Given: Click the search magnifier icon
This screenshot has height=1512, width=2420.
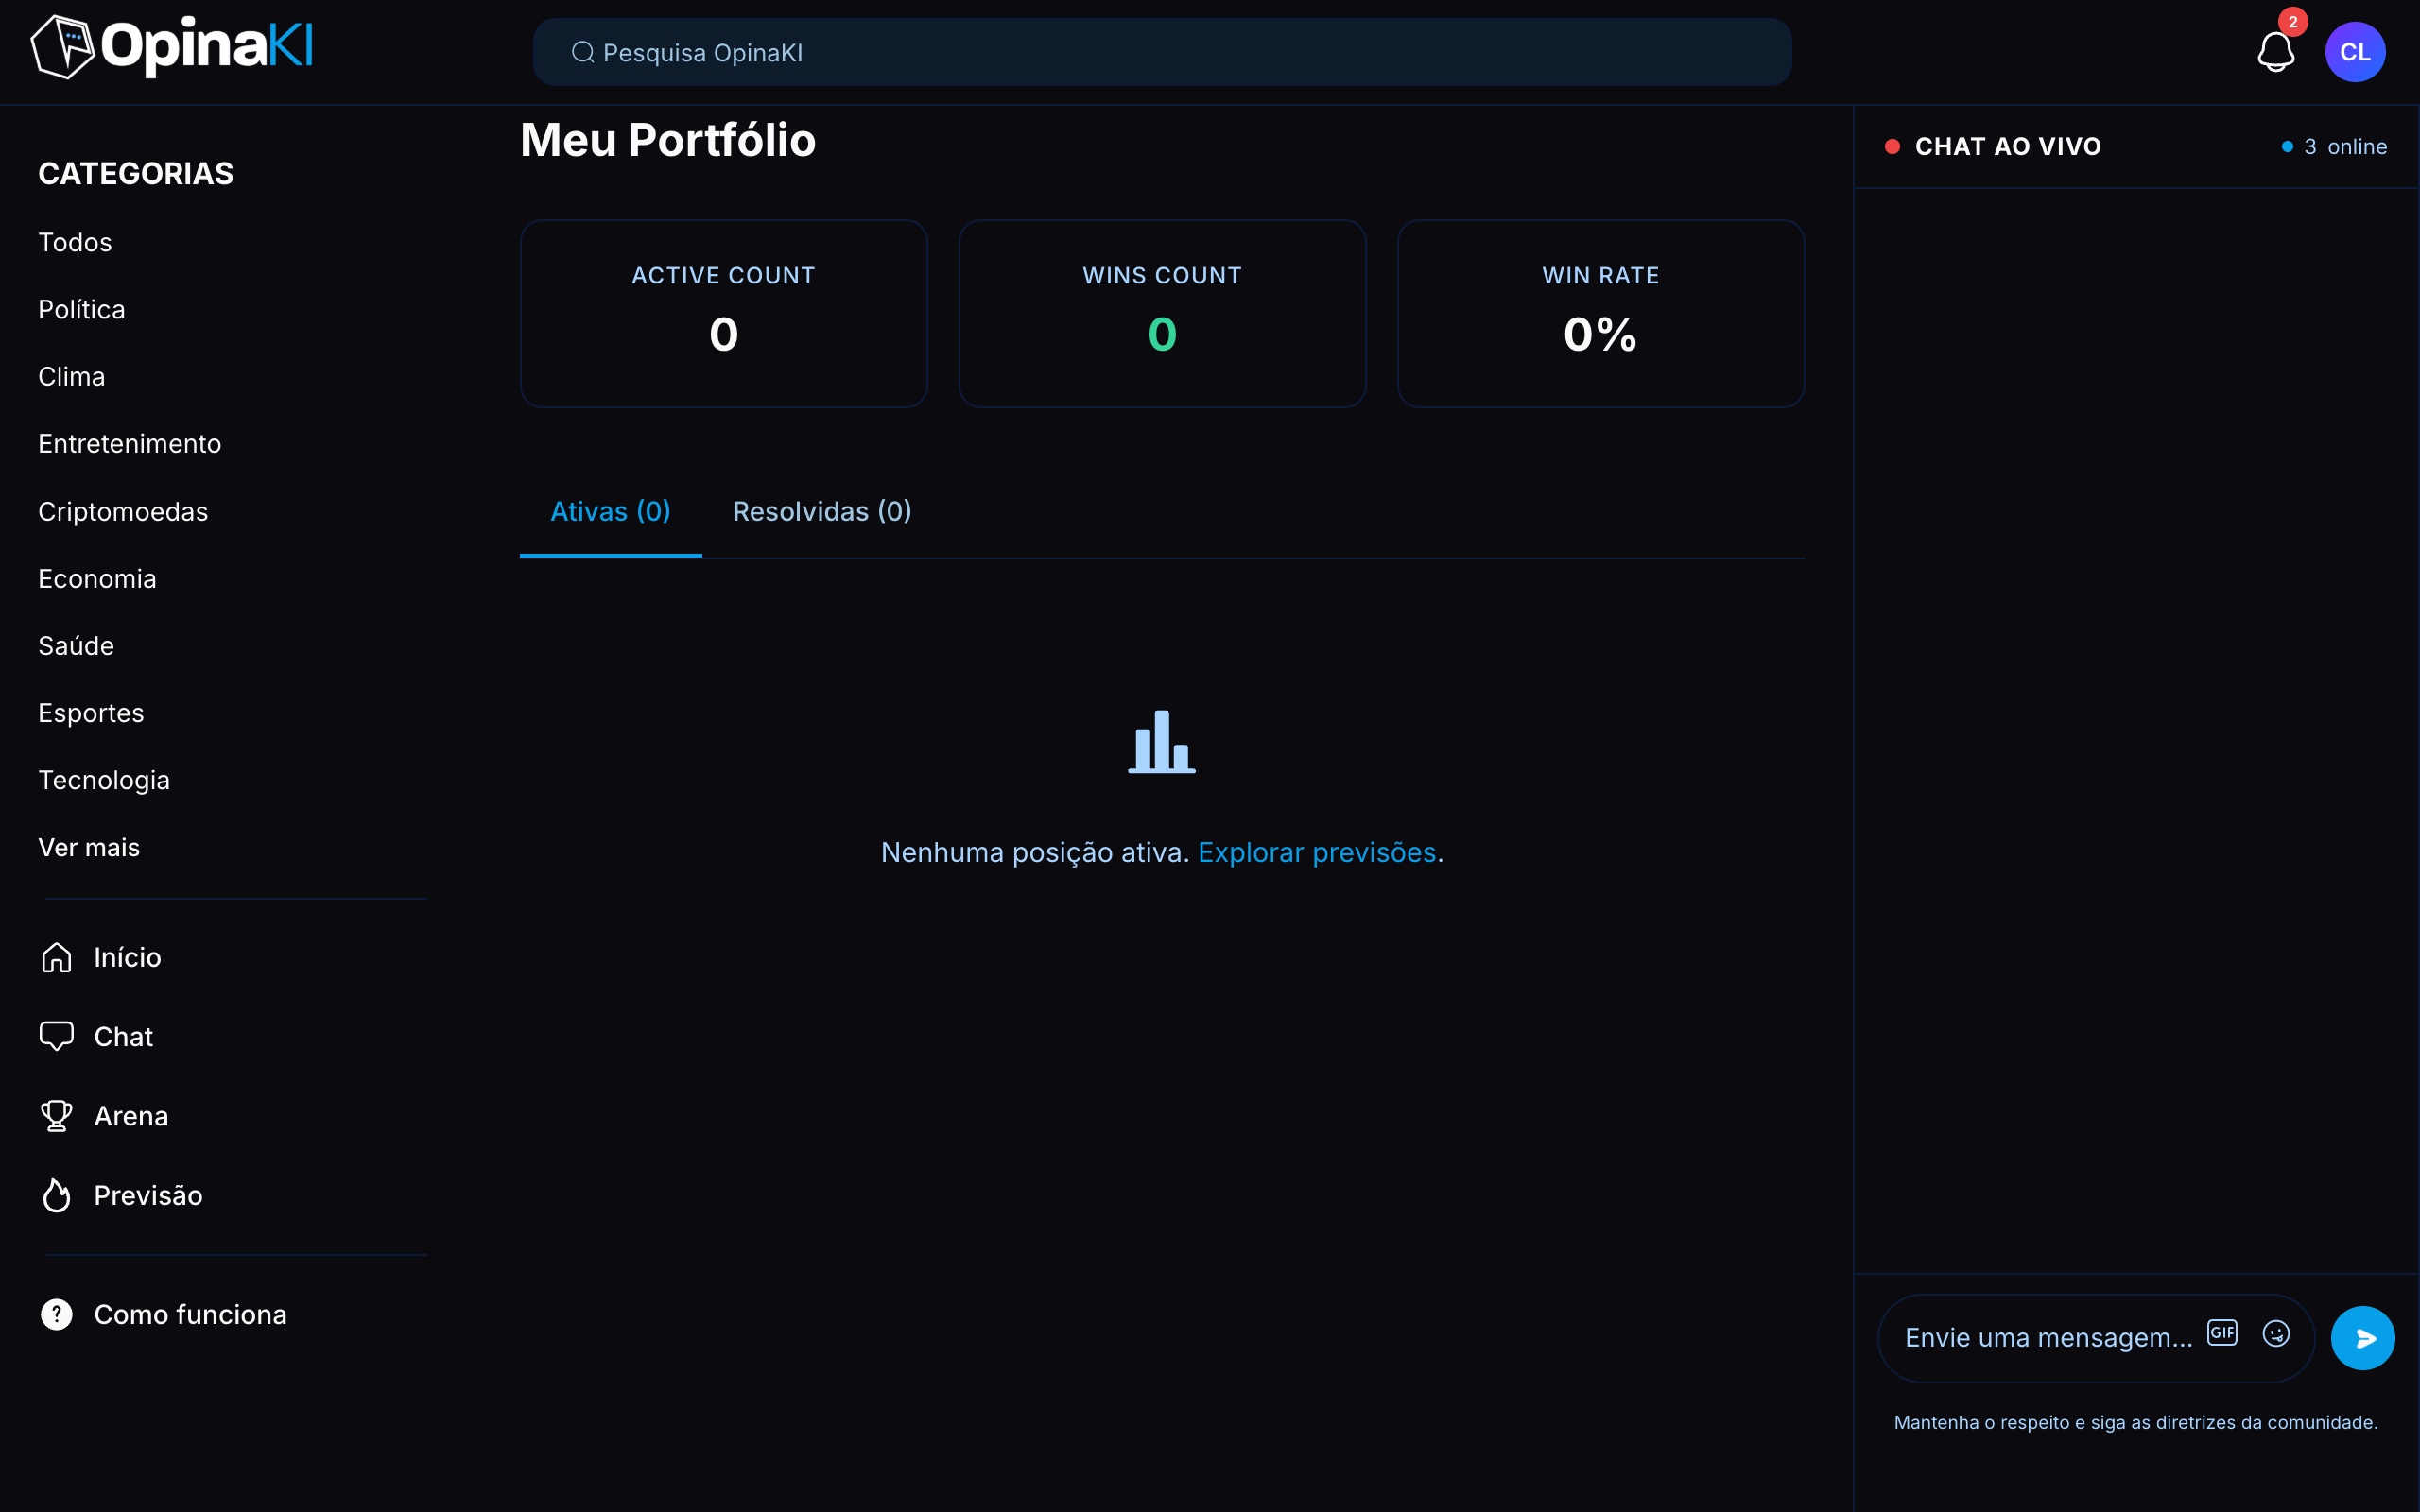Looking at the screenshot, I should tap(582, 52).
